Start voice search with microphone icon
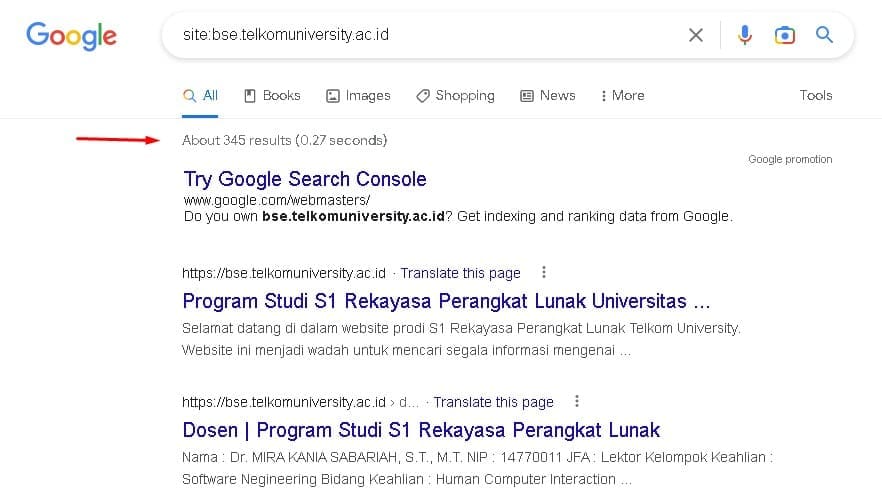882x500 pixels. pyautogui.click(x=745, y=35)
